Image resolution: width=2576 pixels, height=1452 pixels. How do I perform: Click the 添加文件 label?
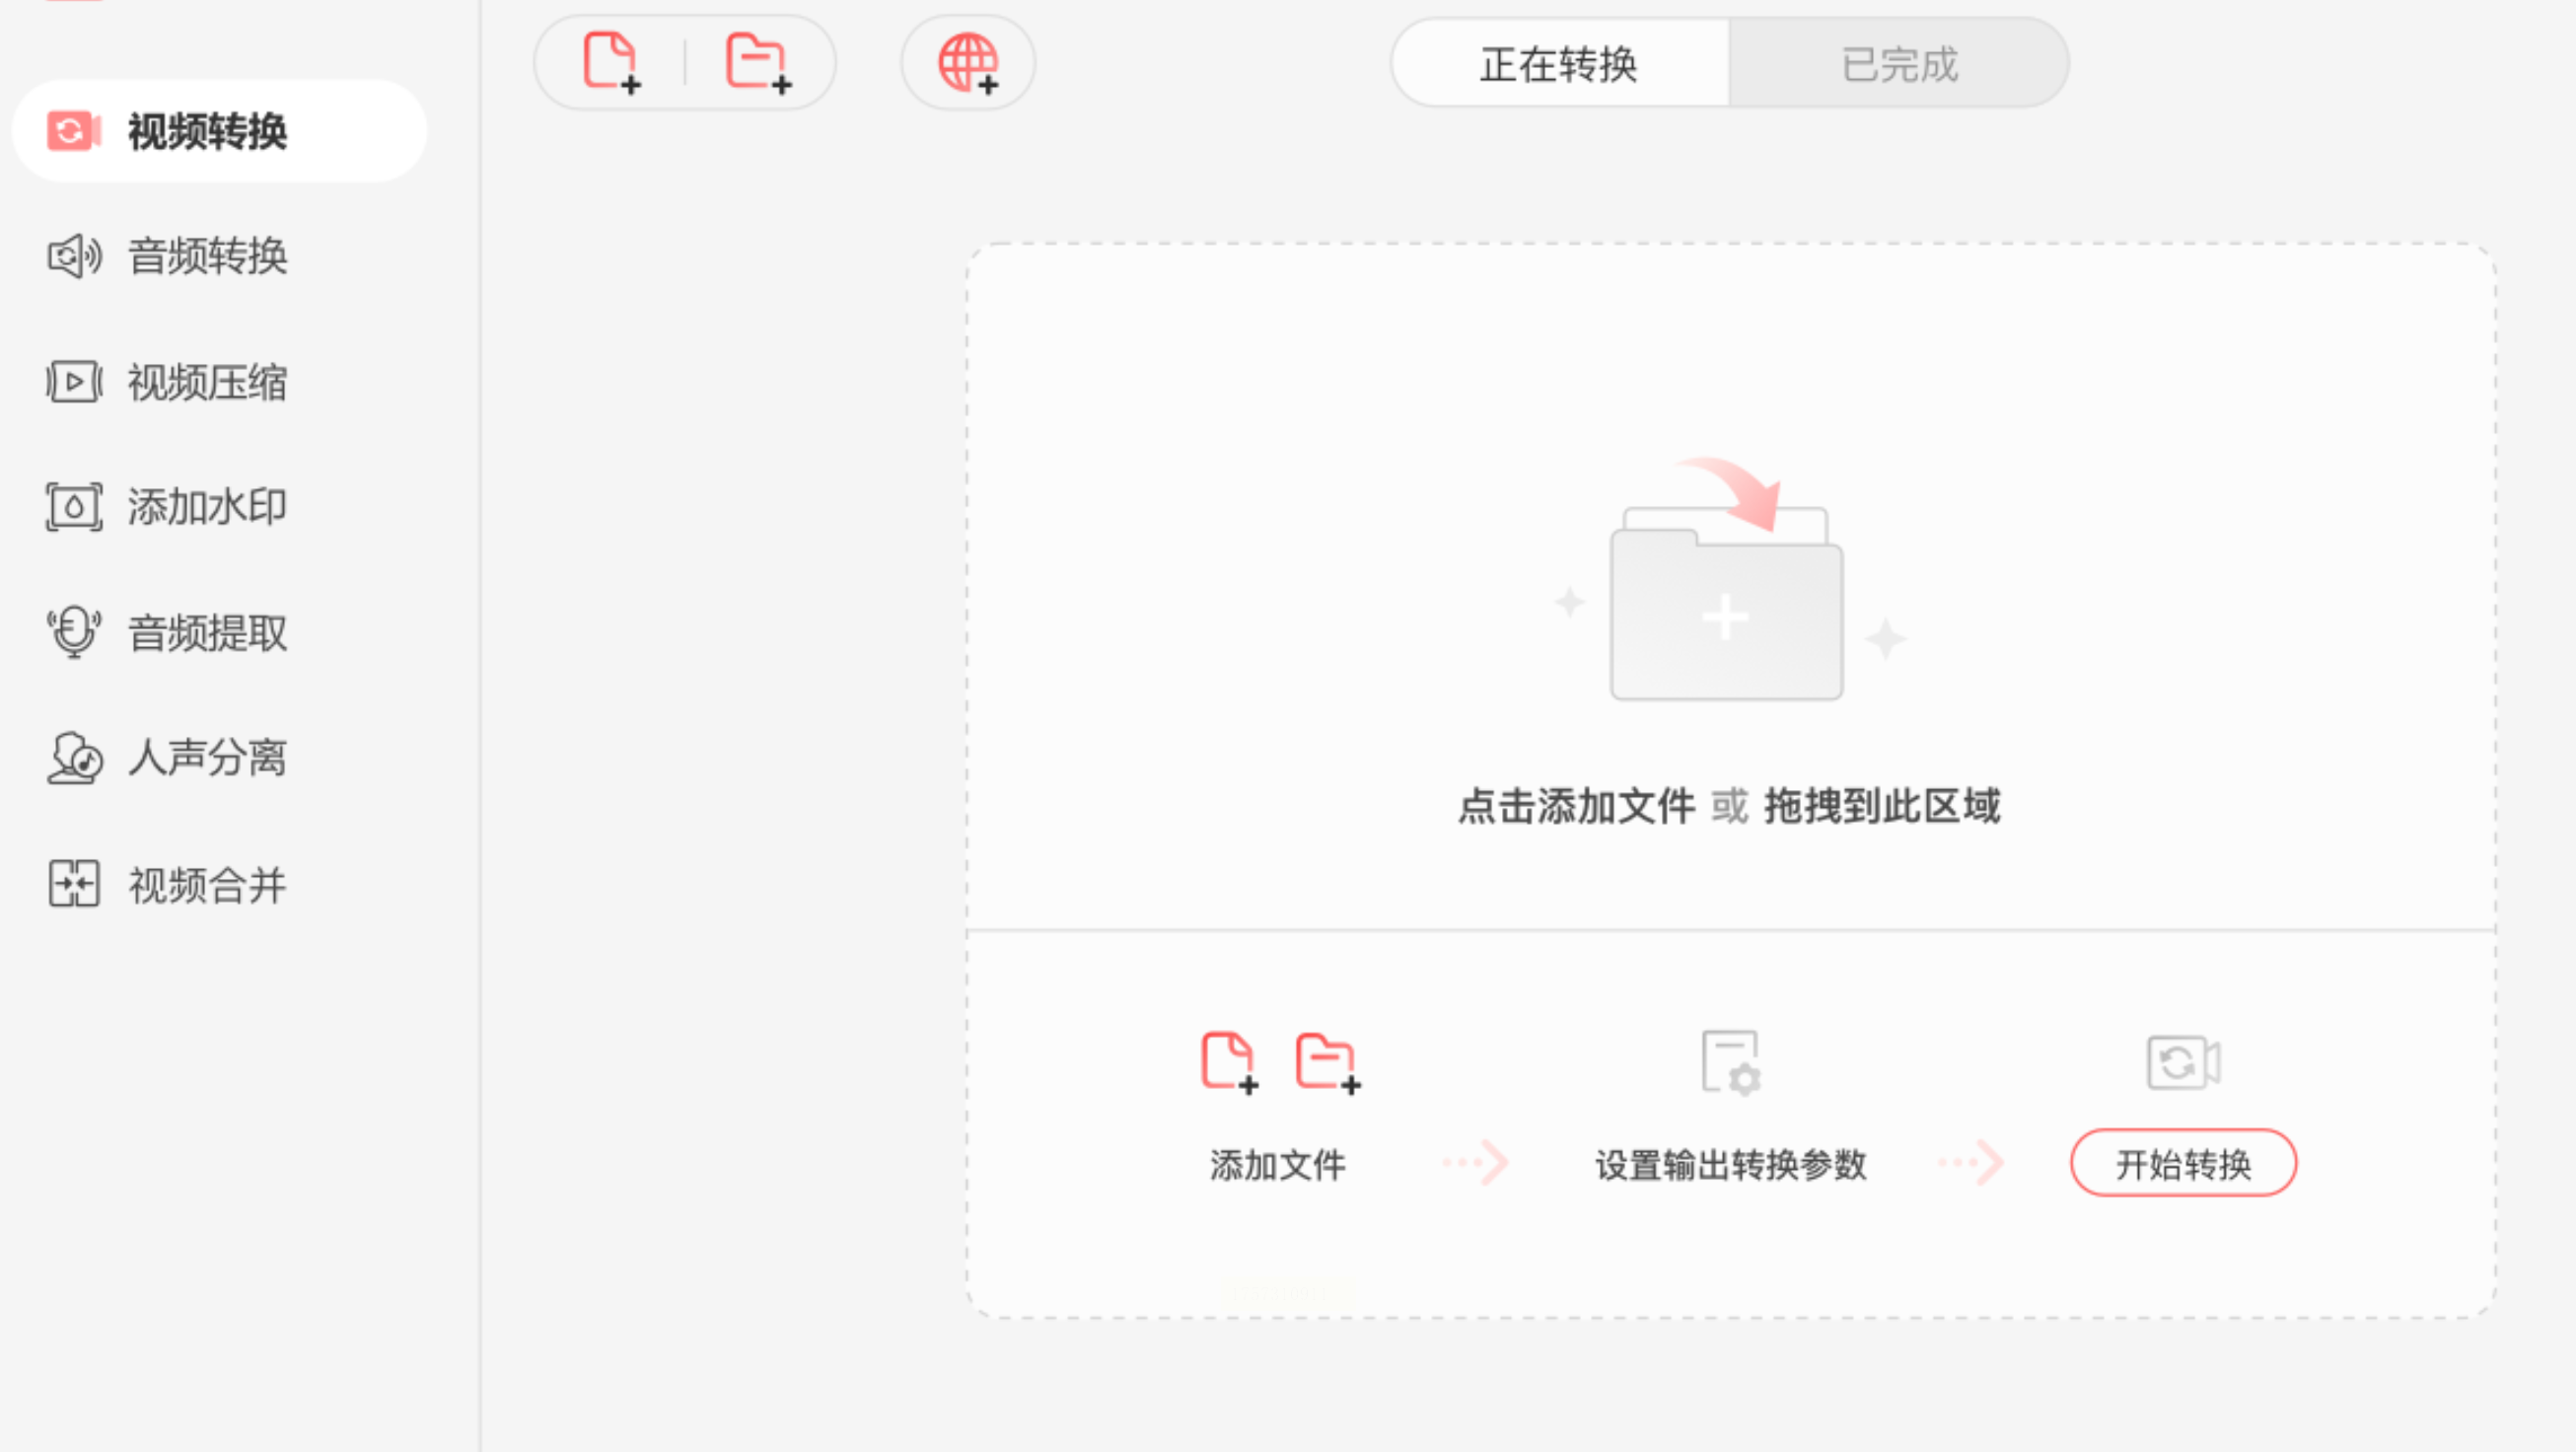(x=1278, y=1165)
